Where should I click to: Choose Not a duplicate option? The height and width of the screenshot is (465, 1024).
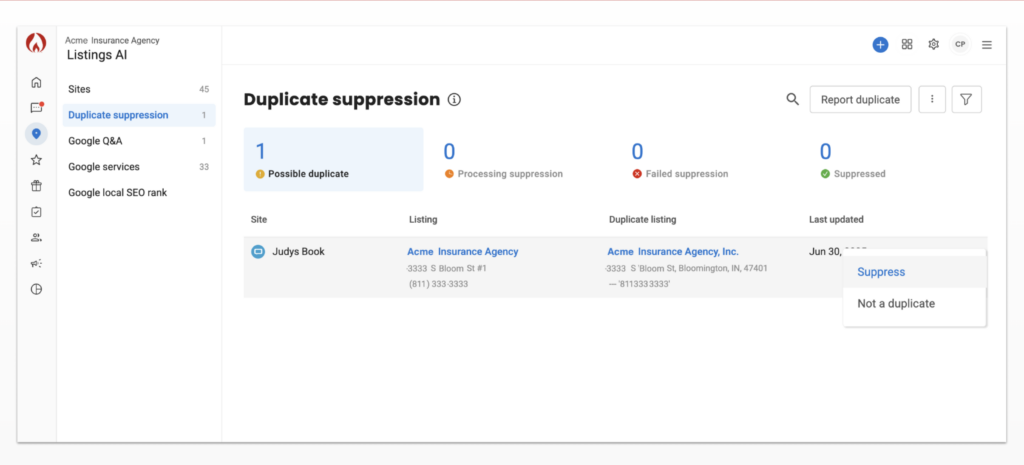[914, 304]
